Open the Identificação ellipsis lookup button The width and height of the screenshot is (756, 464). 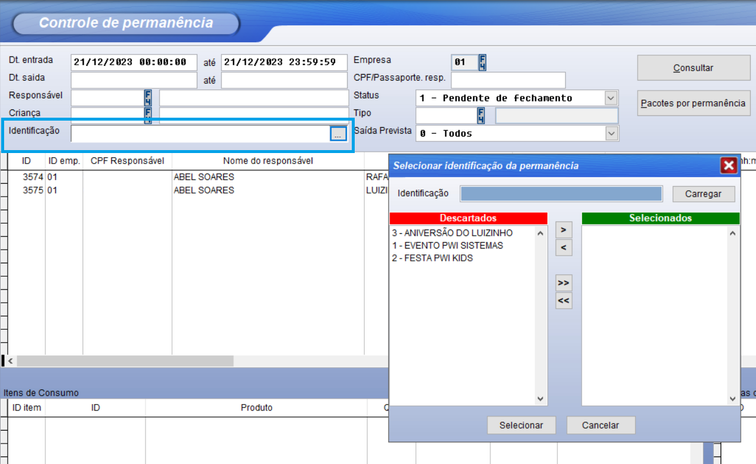(338, 133)
